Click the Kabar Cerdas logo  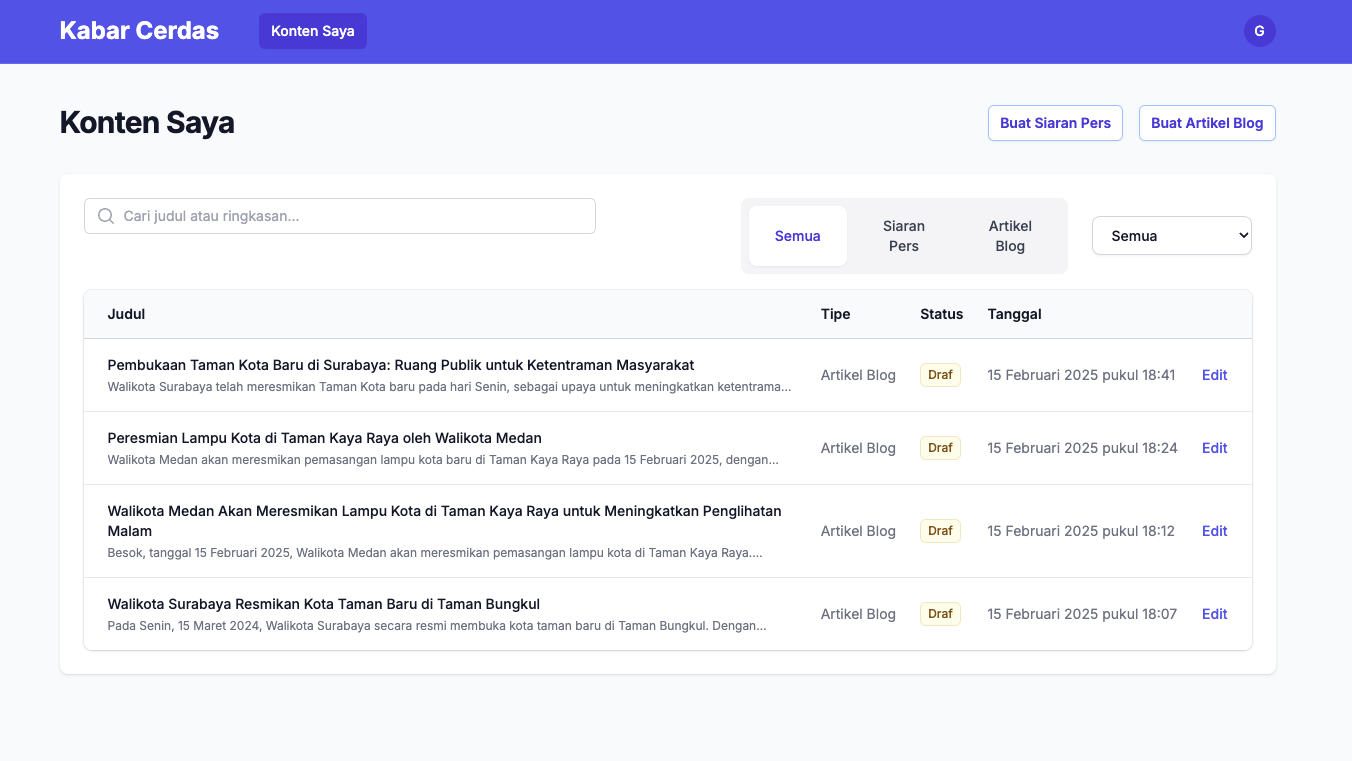139,31
